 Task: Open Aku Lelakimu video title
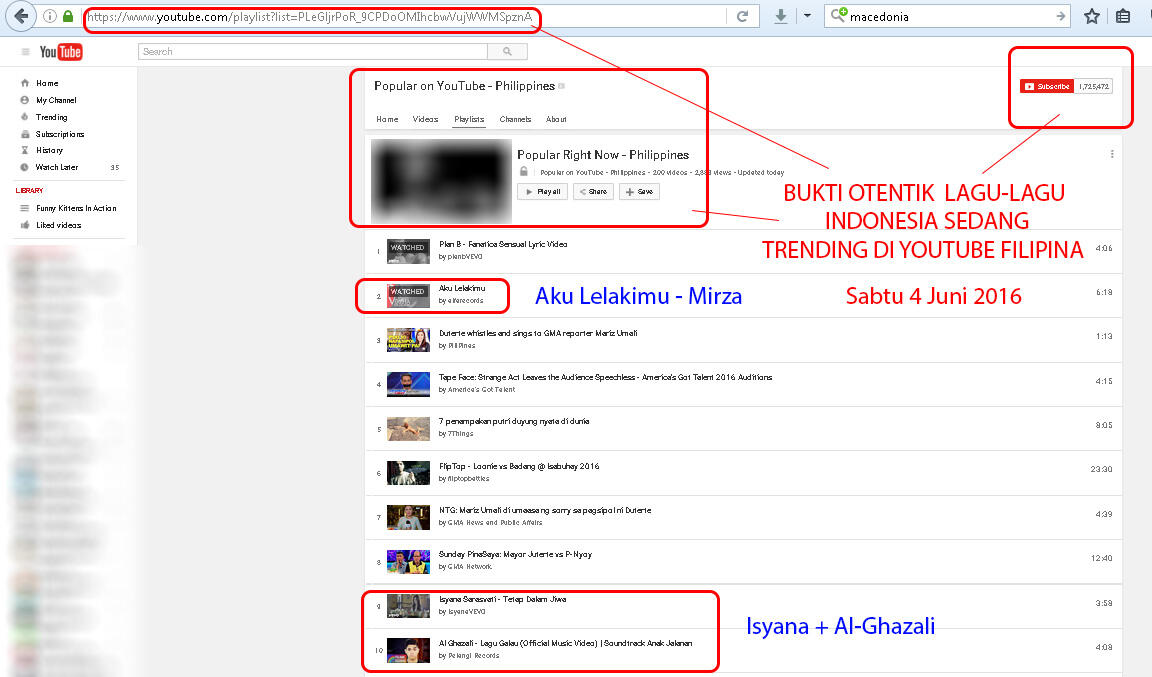pyautogui.click(x=462, y=288)
